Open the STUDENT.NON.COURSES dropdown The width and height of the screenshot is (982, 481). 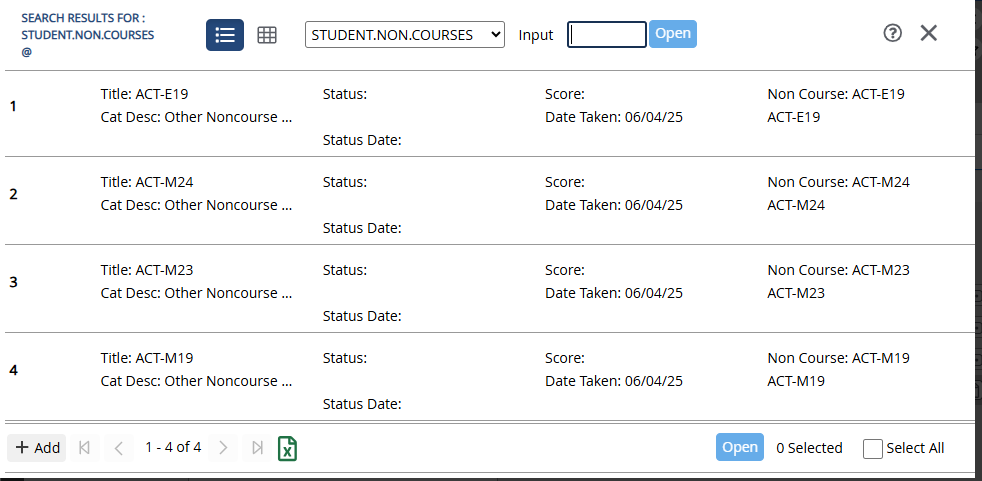coord(405,34)
